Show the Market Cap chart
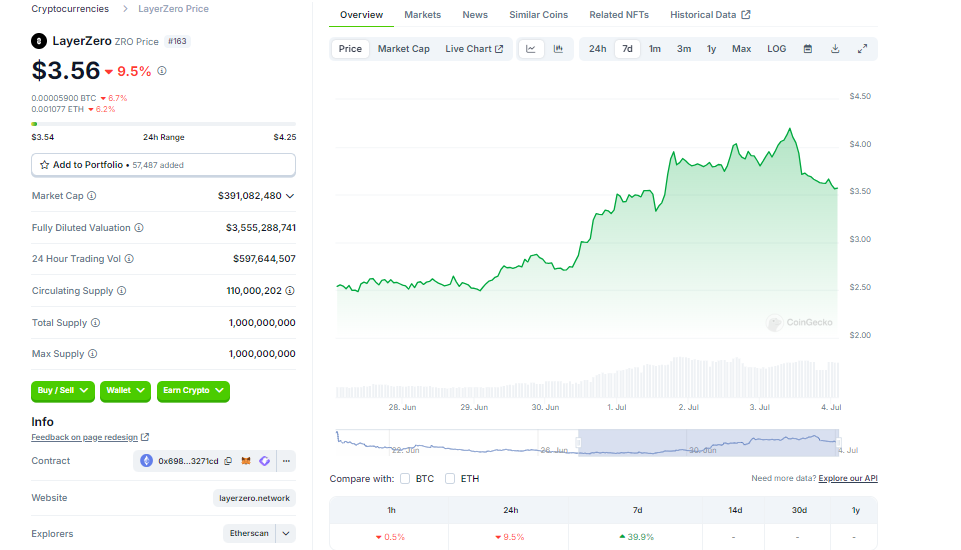Image resolution: width=961 pixels, height=550 pixels. click(x=404, y=49)
